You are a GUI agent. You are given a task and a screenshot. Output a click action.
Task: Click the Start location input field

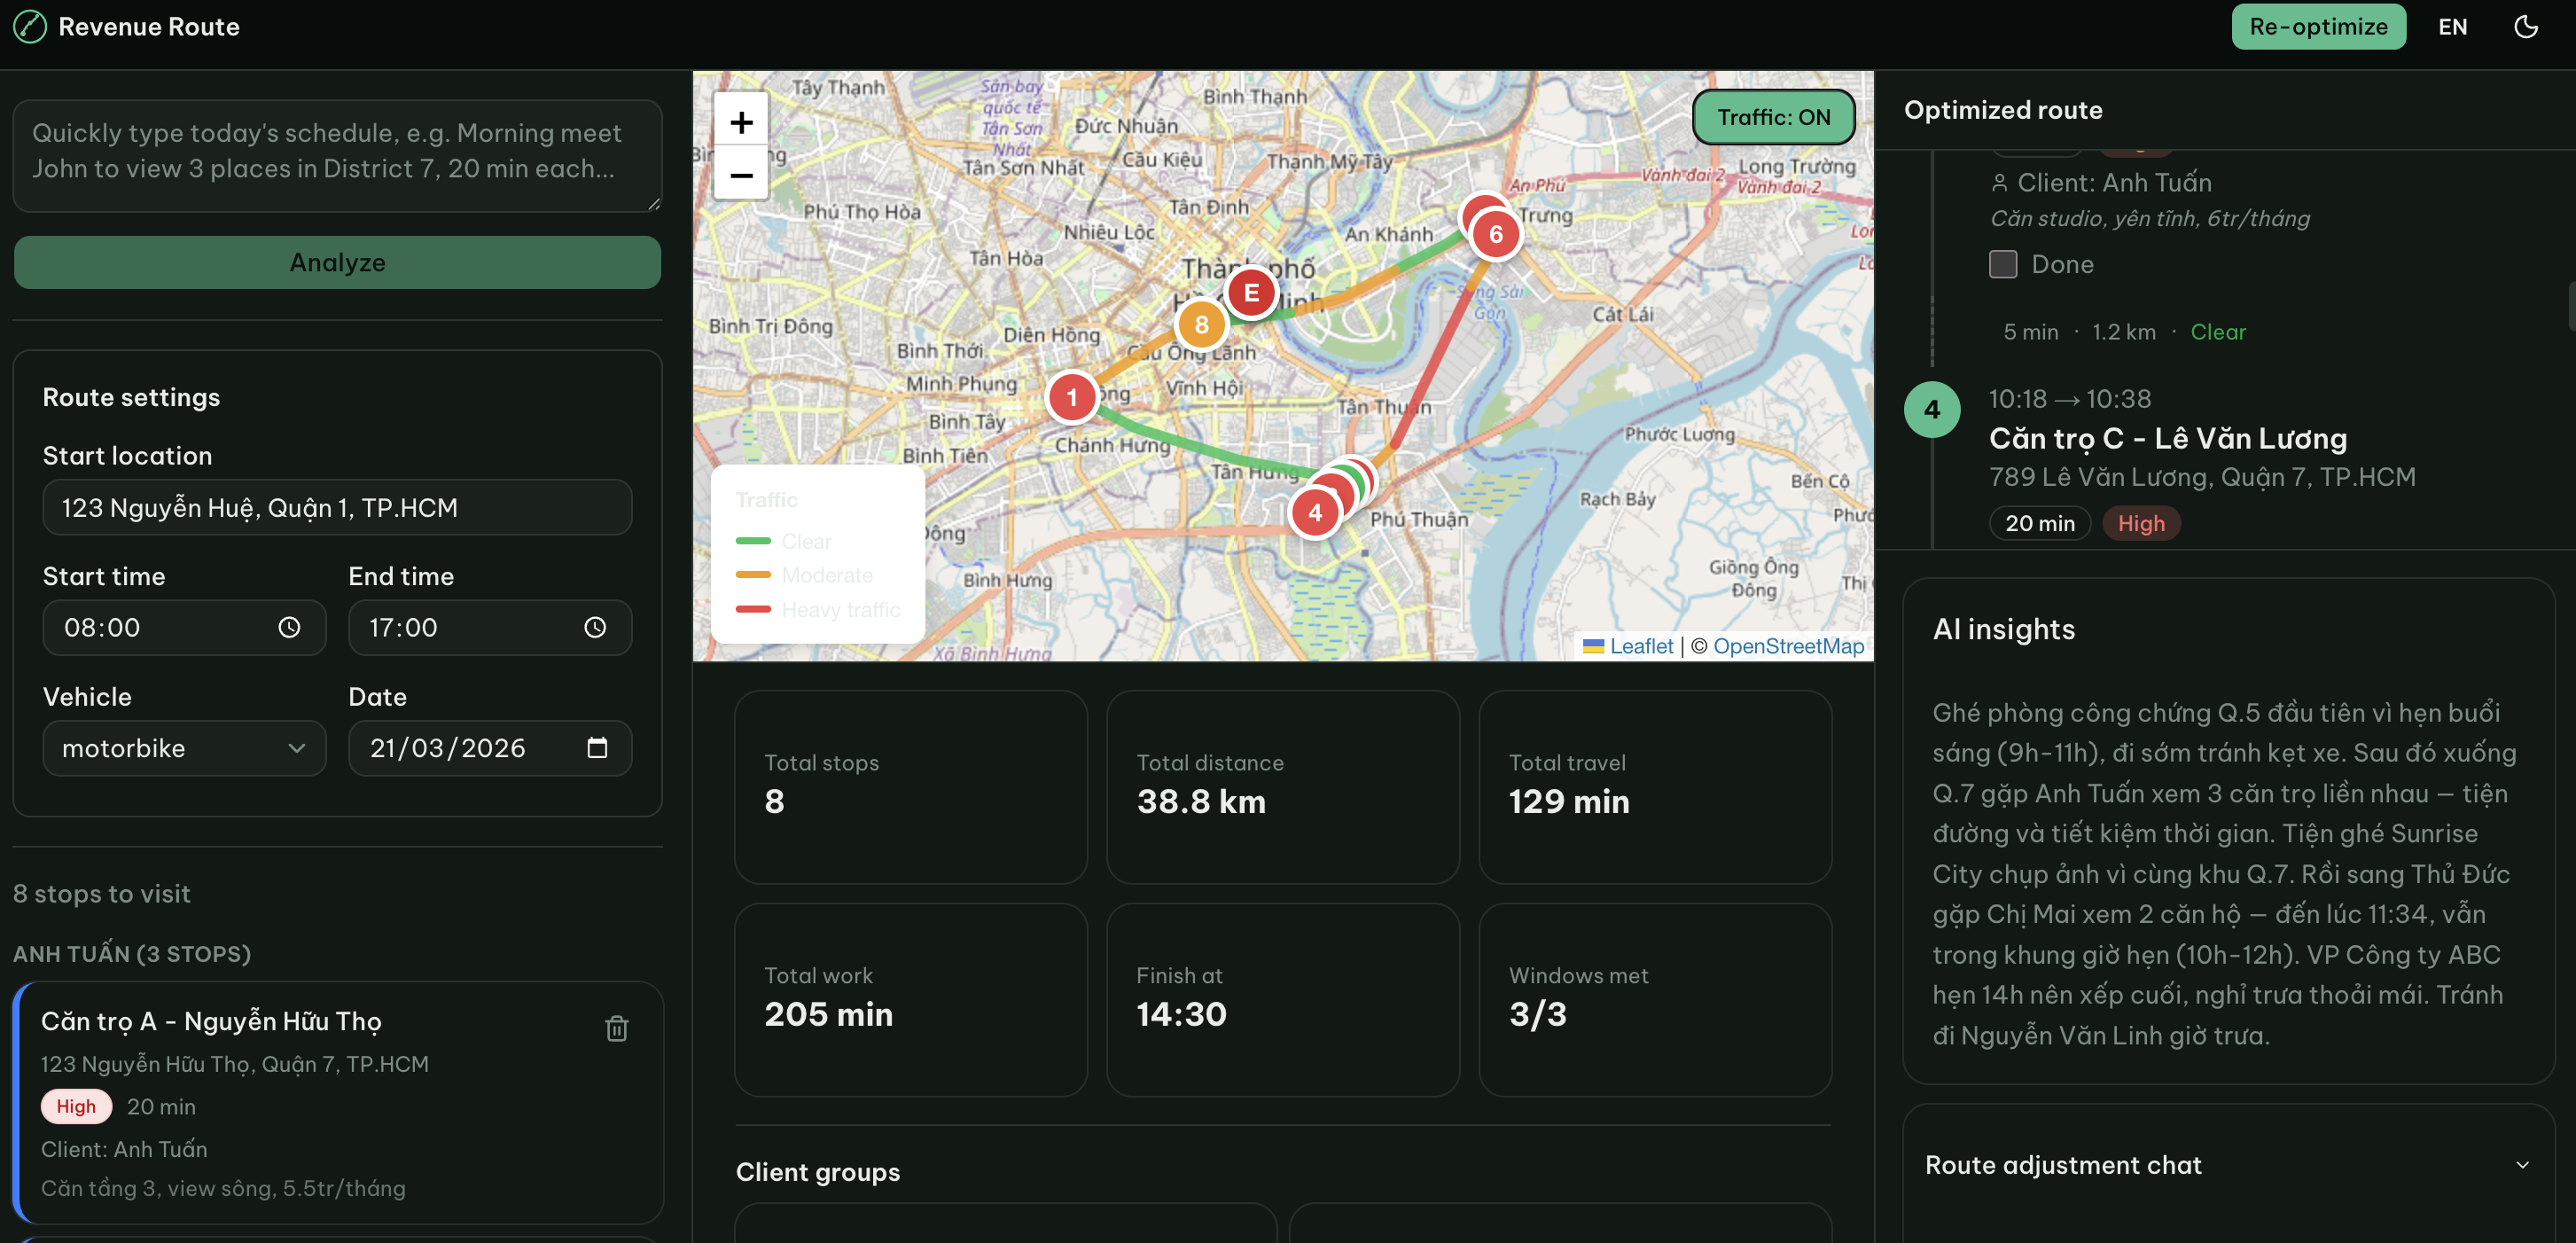tap(337, 508)
